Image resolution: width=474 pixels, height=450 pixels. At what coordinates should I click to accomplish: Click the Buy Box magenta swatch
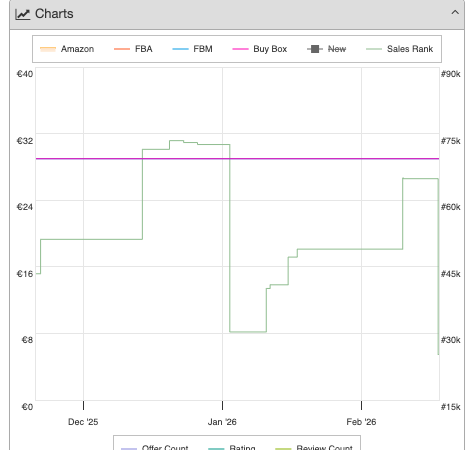pyautogui.click(x=240, y=49)
